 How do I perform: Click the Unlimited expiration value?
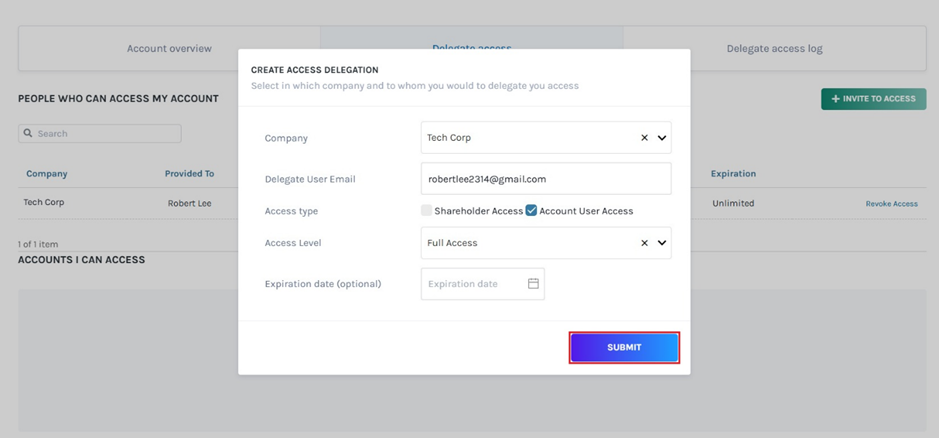click(x=733, y=203)
